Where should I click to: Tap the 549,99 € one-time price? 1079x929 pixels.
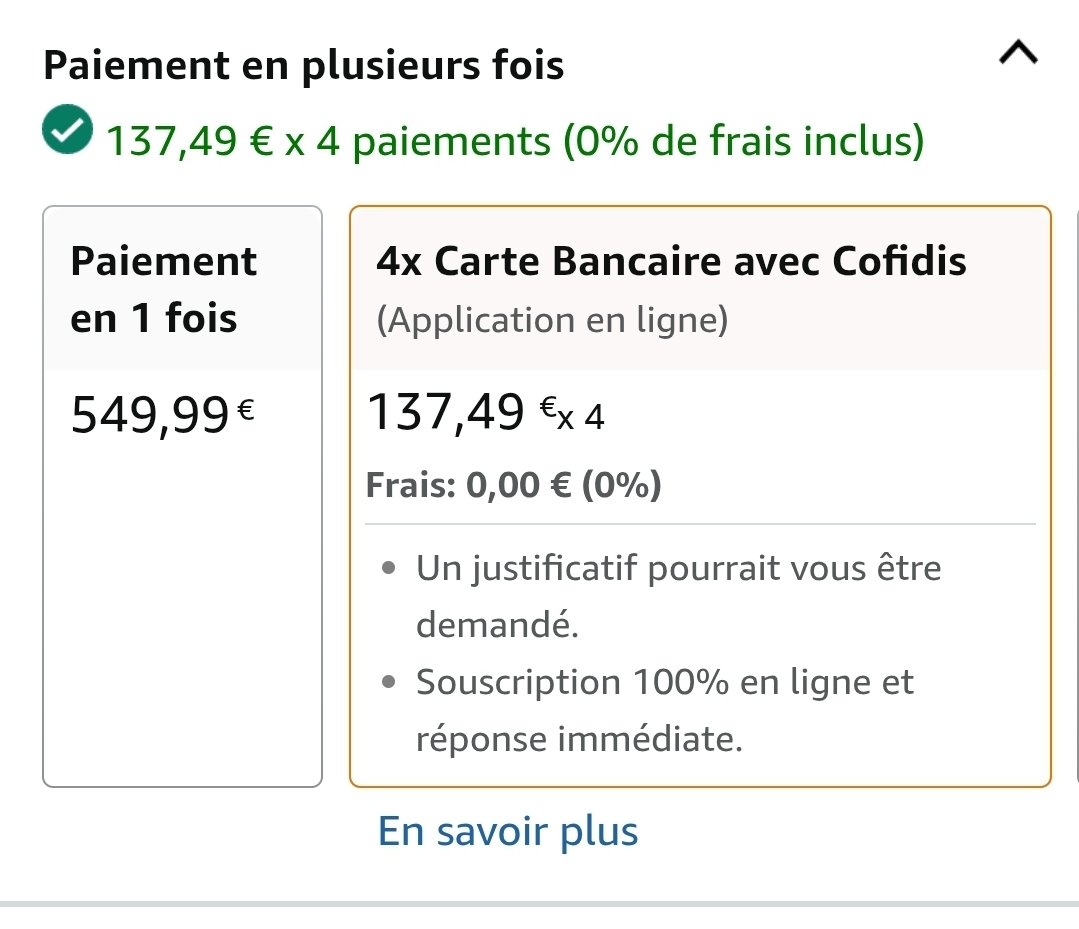click(x=150, y=415)
